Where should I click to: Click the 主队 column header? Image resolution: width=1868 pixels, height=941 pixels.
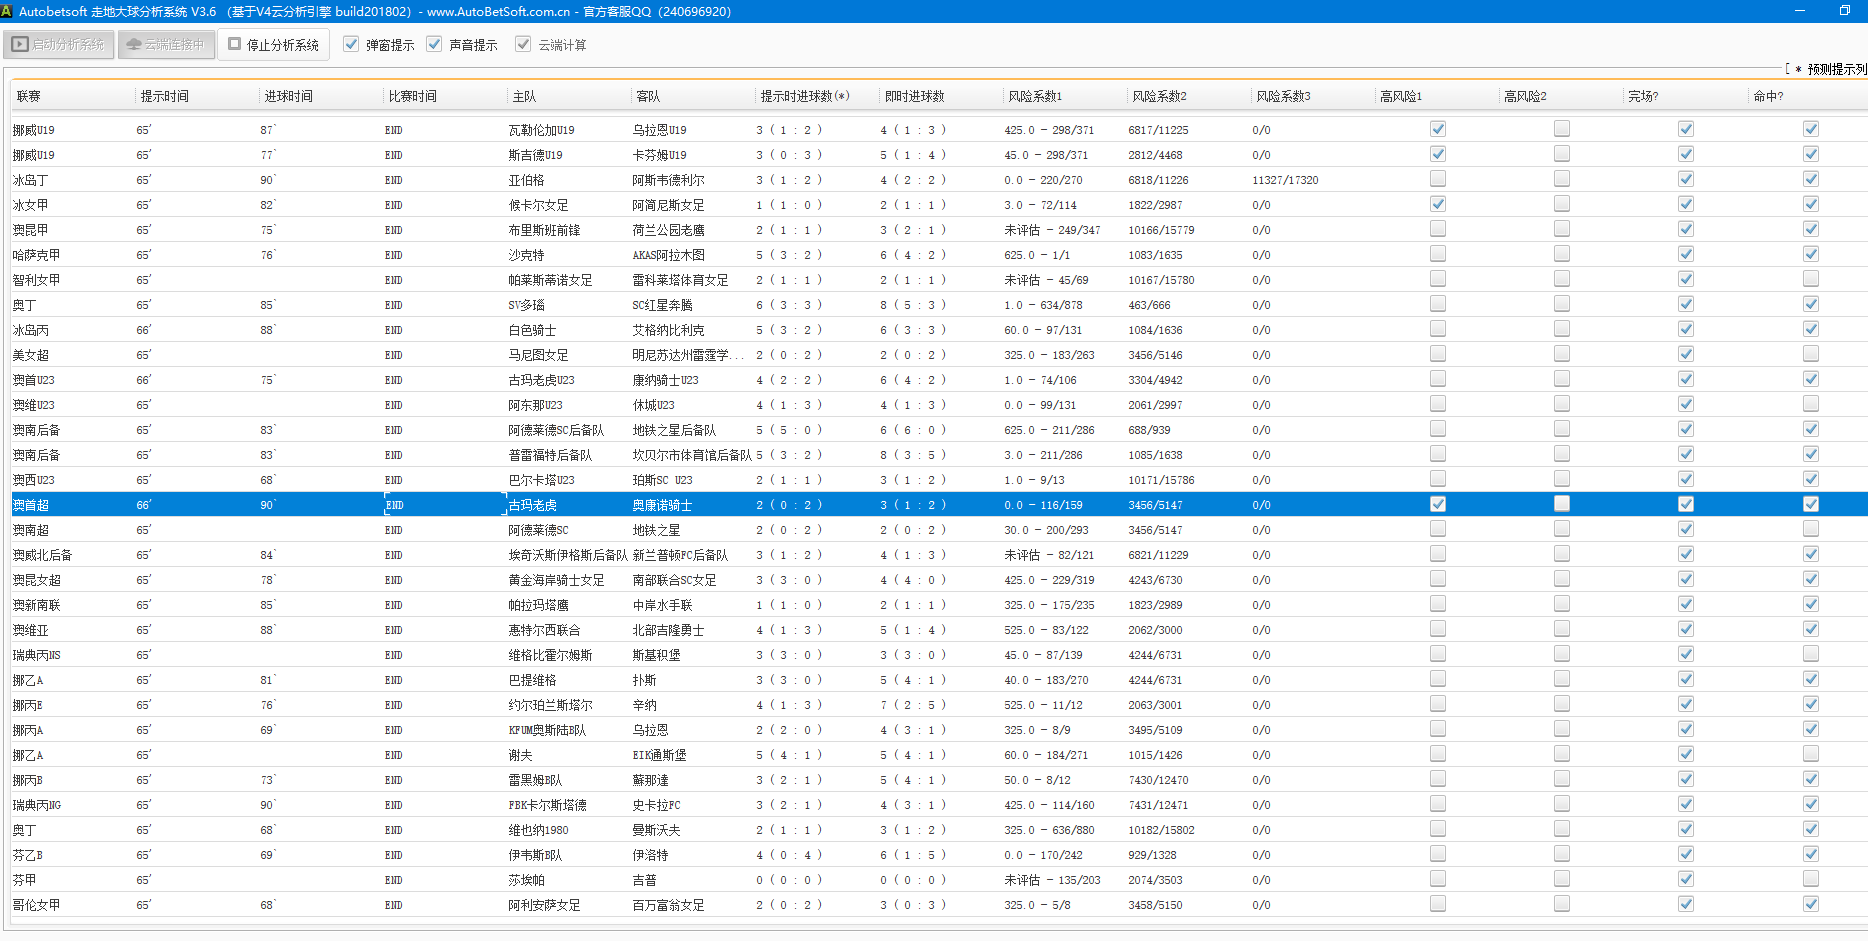[x=524, y=96]
